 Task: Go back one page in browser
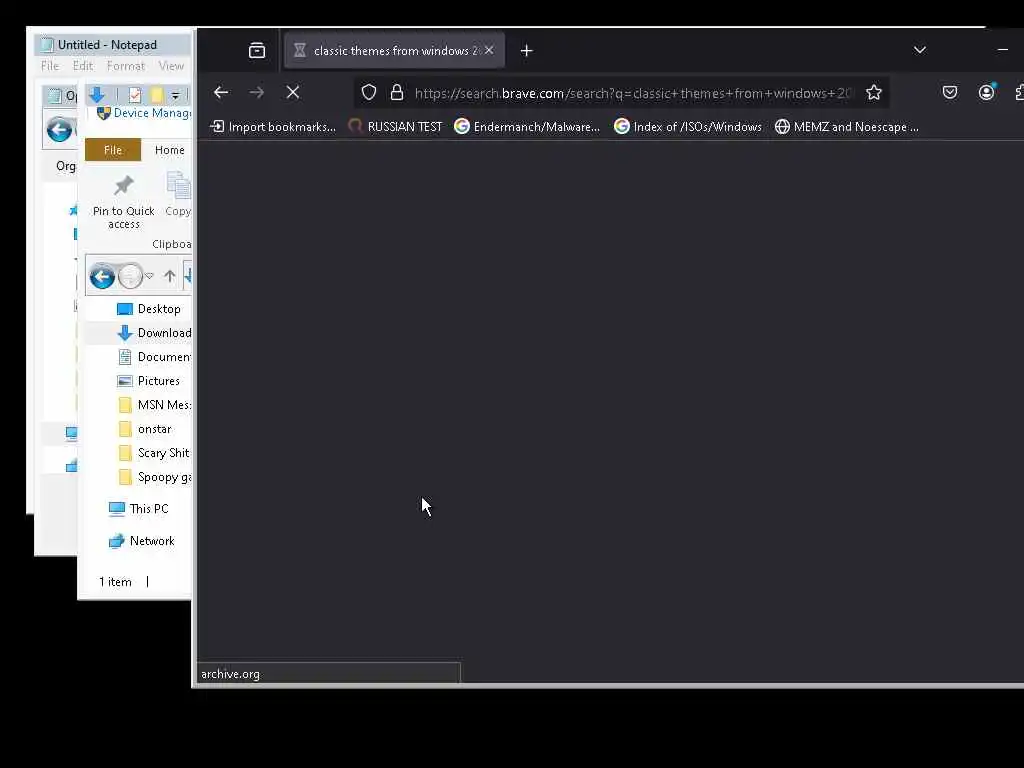[221, 93]
